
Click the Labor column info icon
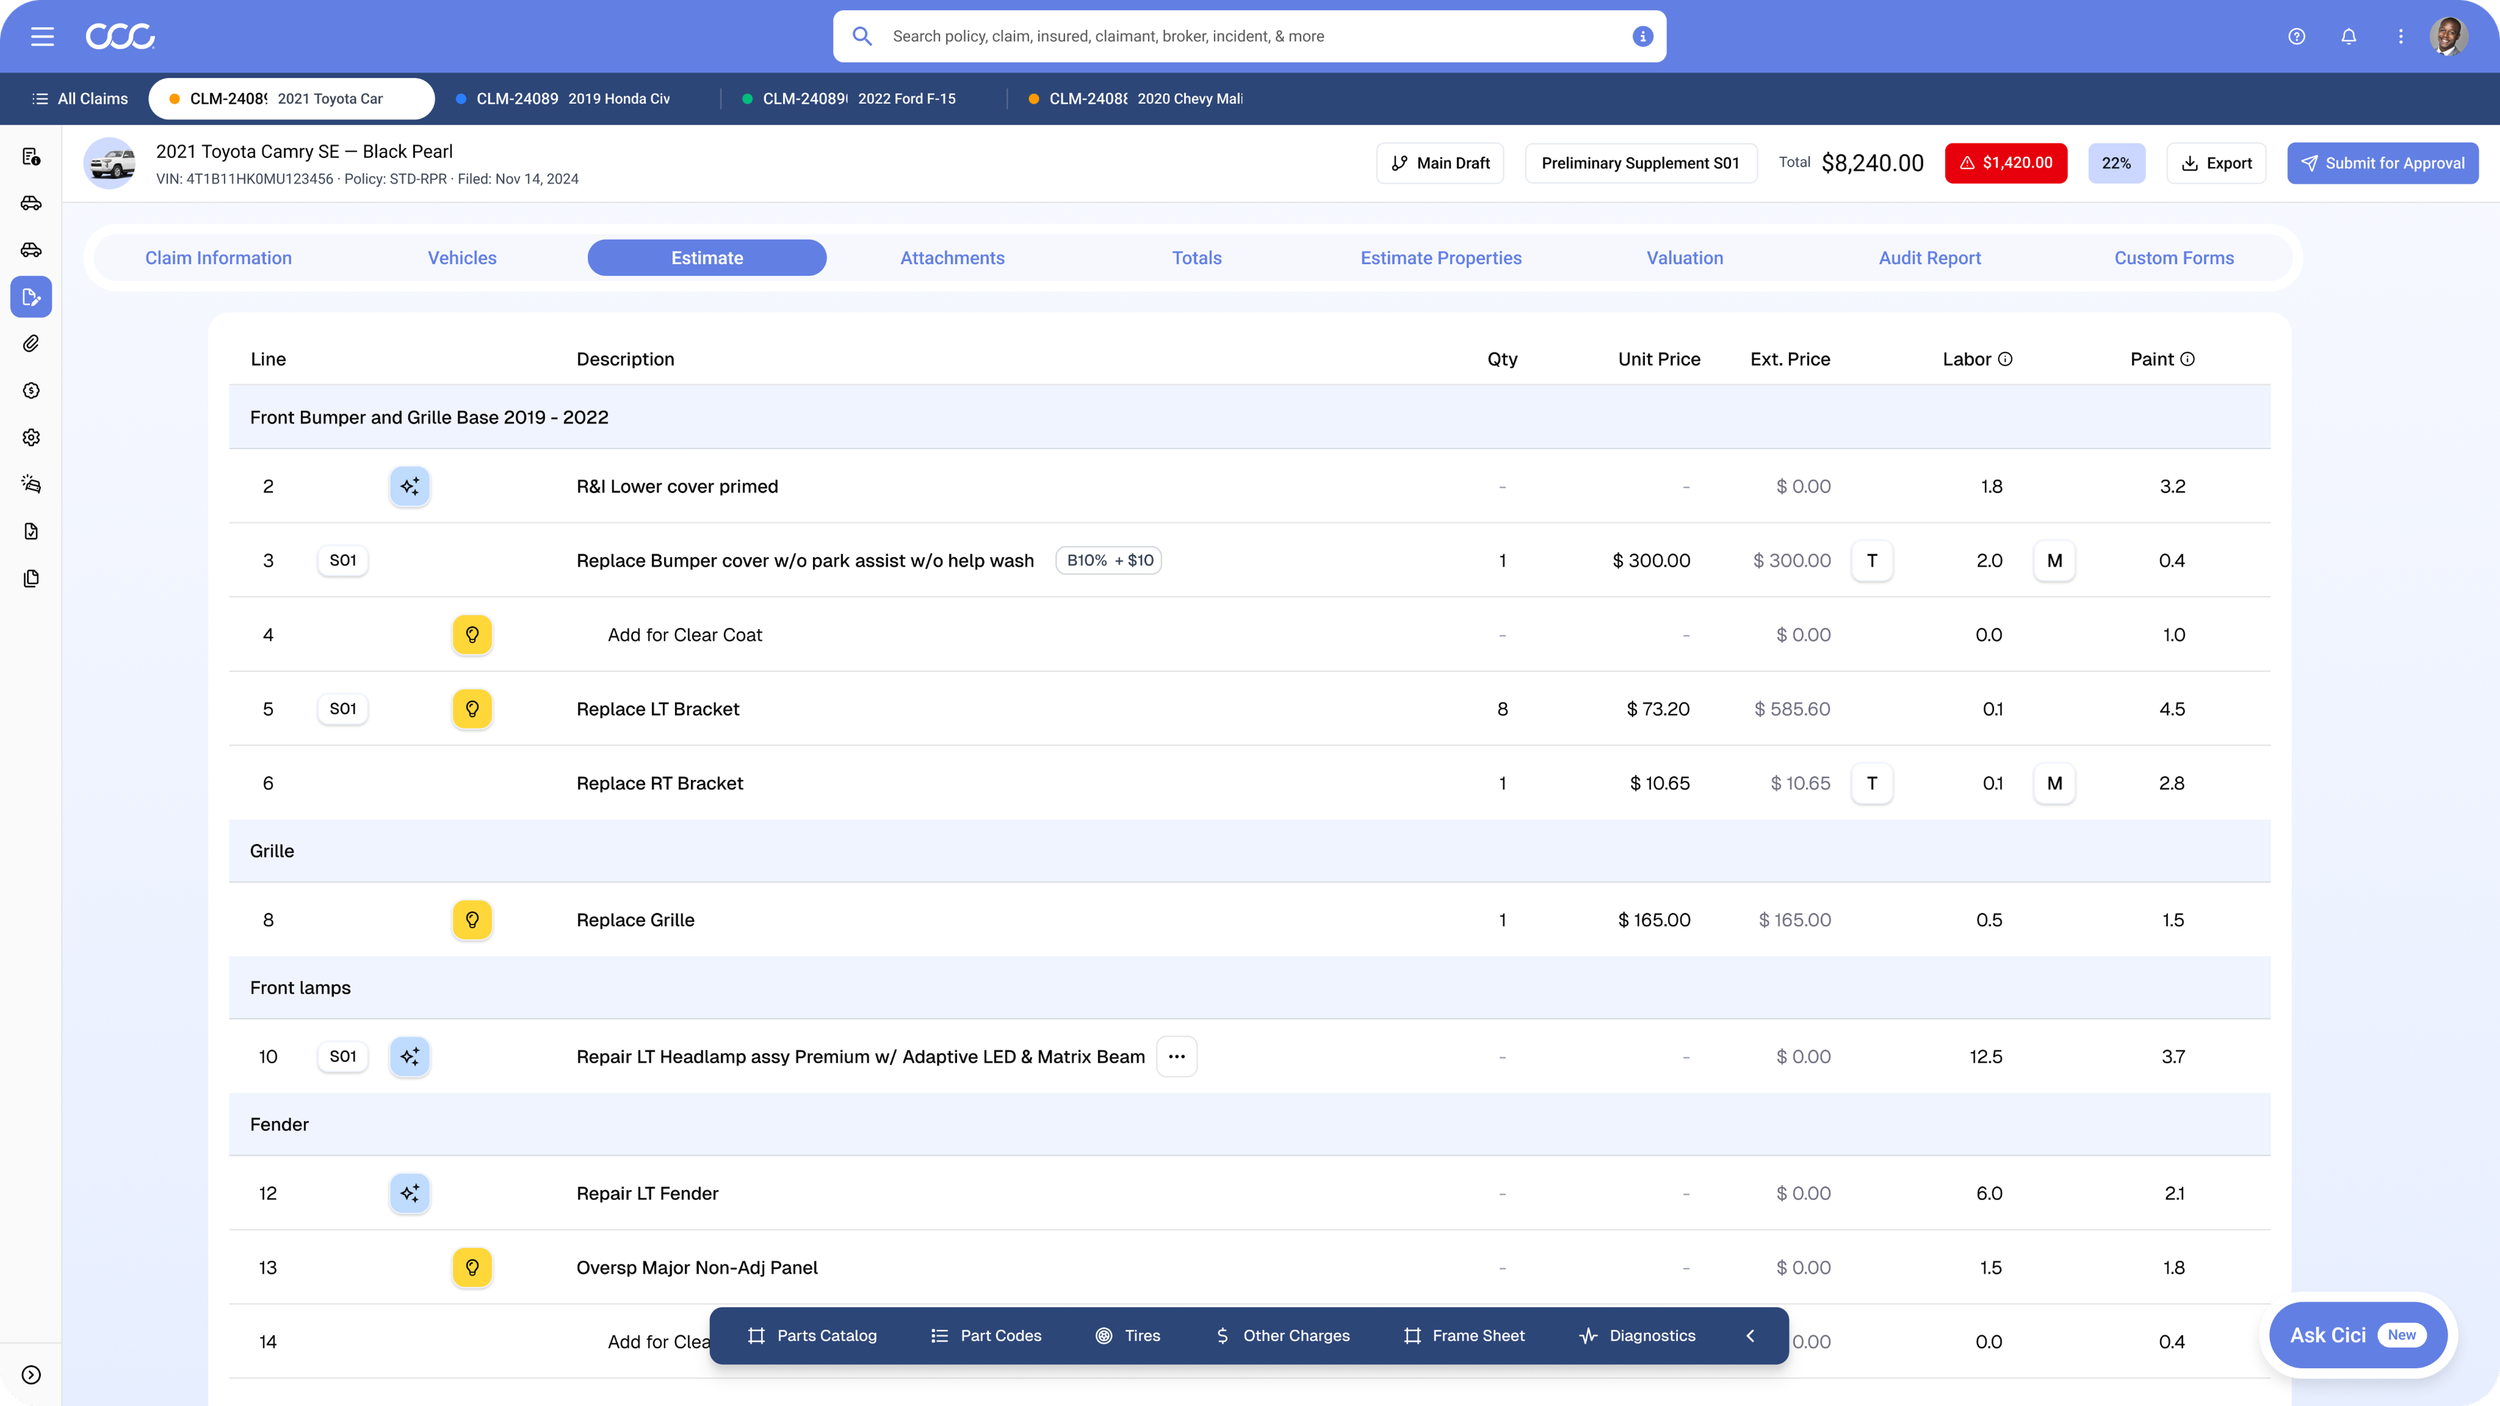pos(2005,359)
